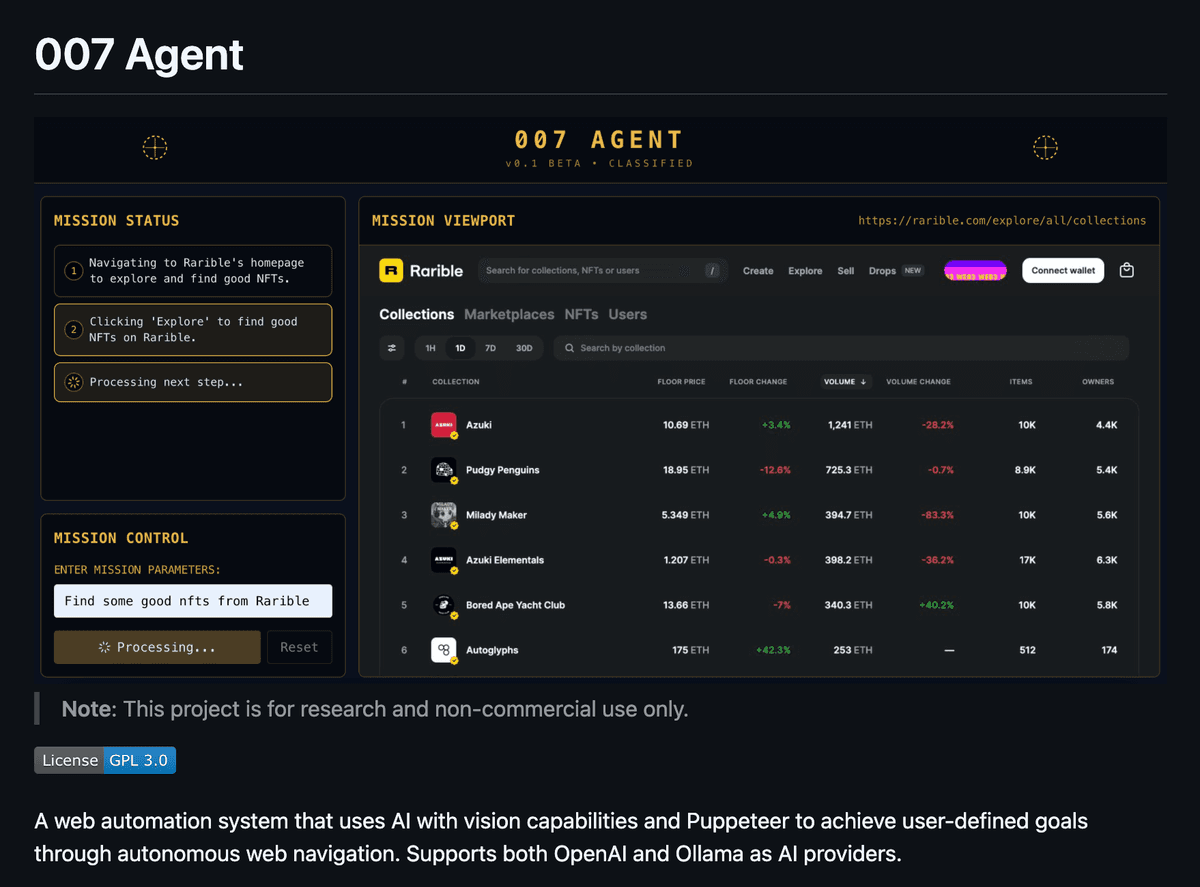The height and width of the screenshot is (887, 1200).
Task: Click the right crosshair icon in header
Action: point(1045,148)
